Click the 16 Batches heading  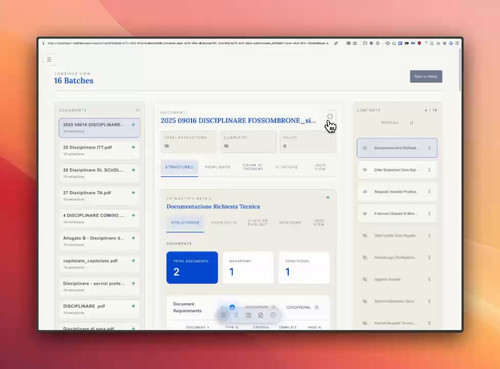point(74,81)
